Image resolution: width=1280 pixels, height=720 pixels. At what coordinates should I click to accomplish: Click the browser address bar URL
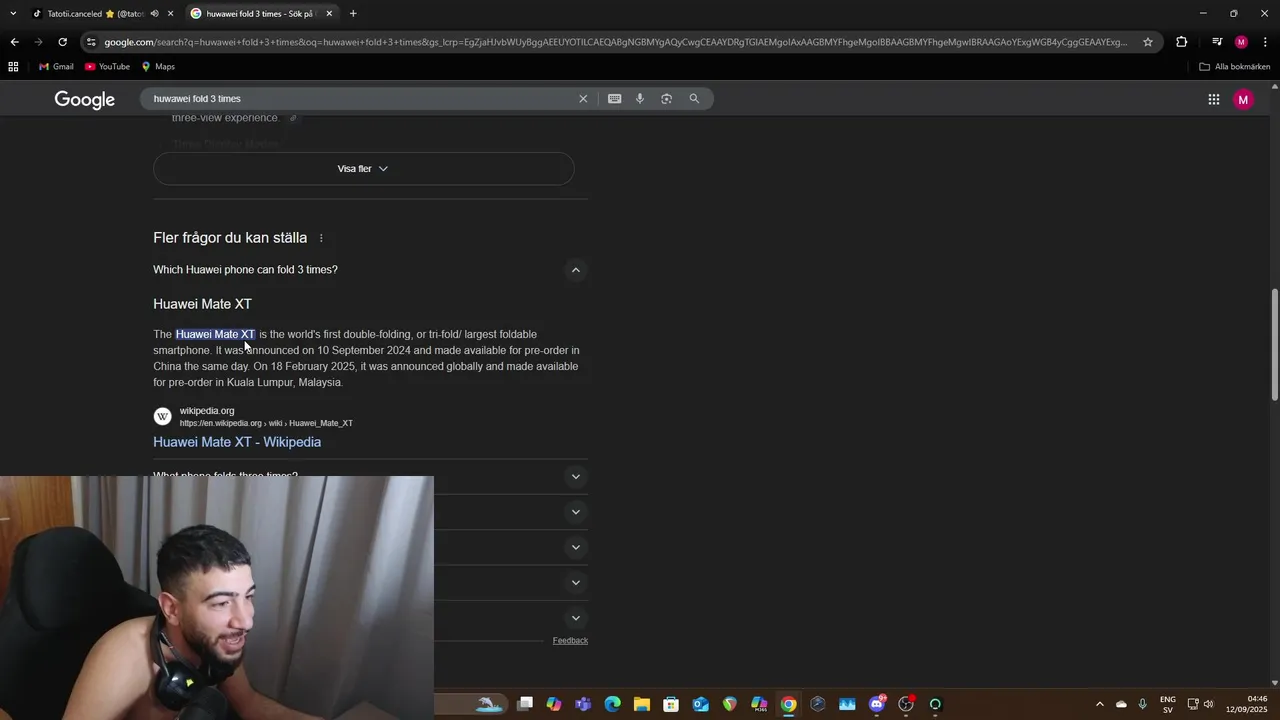coord(615,42)
